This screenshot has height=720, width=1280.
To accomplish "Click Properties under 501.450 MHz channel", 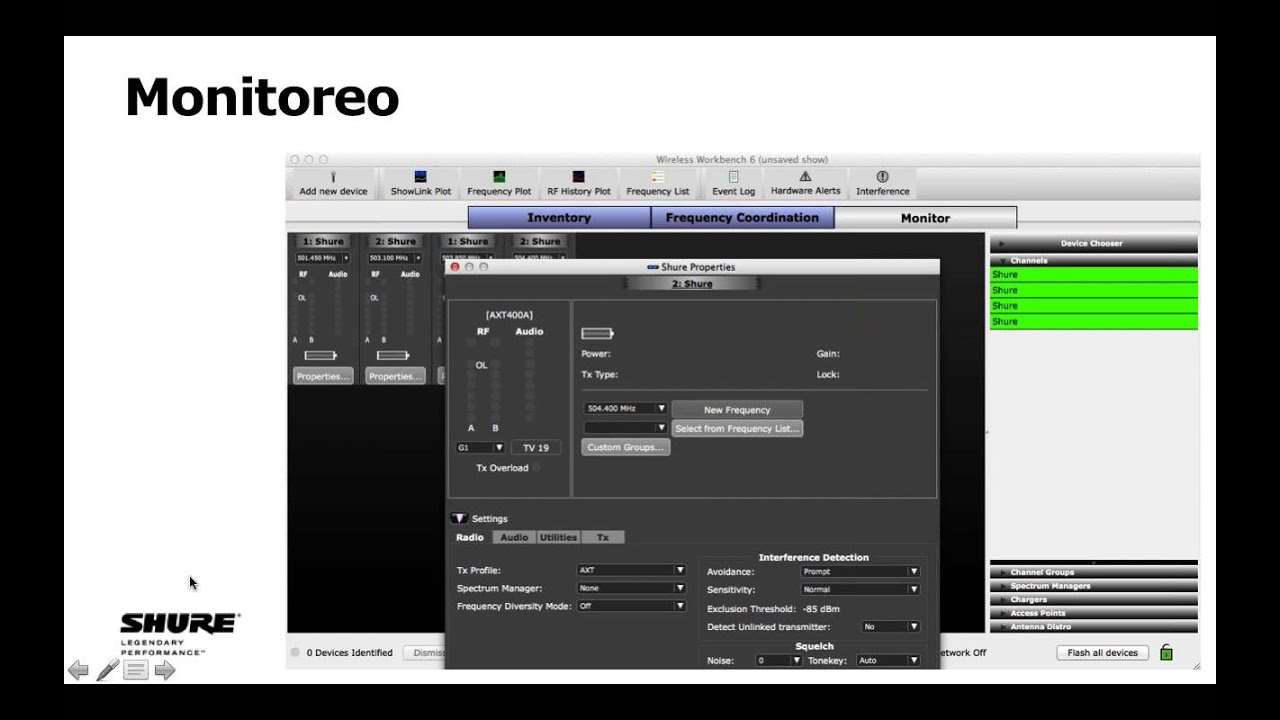I will point(323,376).
